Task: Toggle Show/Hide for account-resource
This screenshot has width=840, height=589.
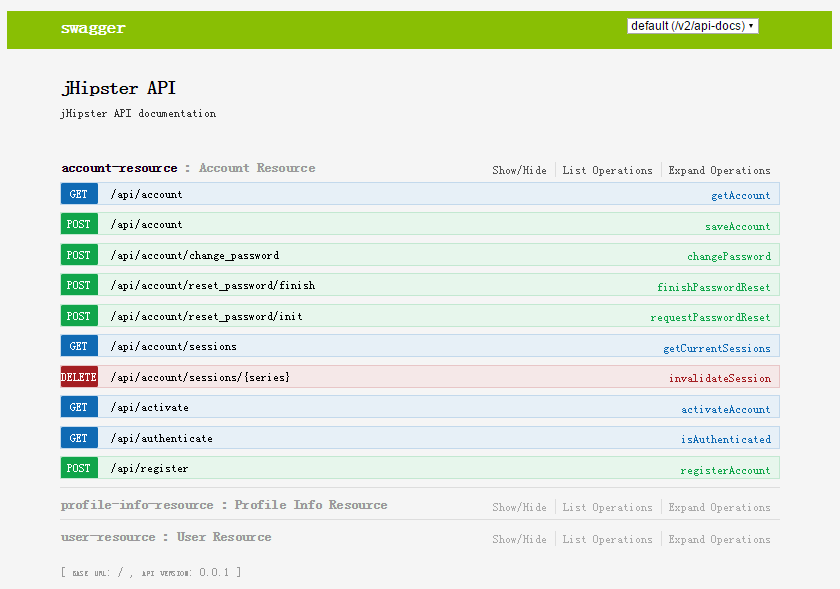Action: coord(519,170)
